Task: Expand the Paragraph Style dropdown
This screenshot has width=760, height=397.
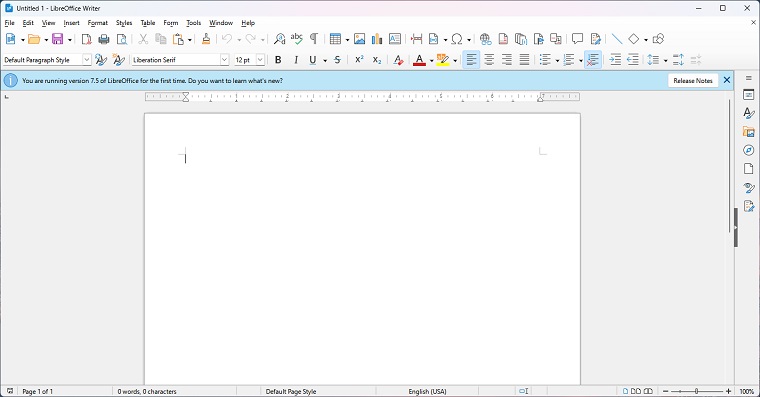Action: pyautogui.click(x=86, y=60)
